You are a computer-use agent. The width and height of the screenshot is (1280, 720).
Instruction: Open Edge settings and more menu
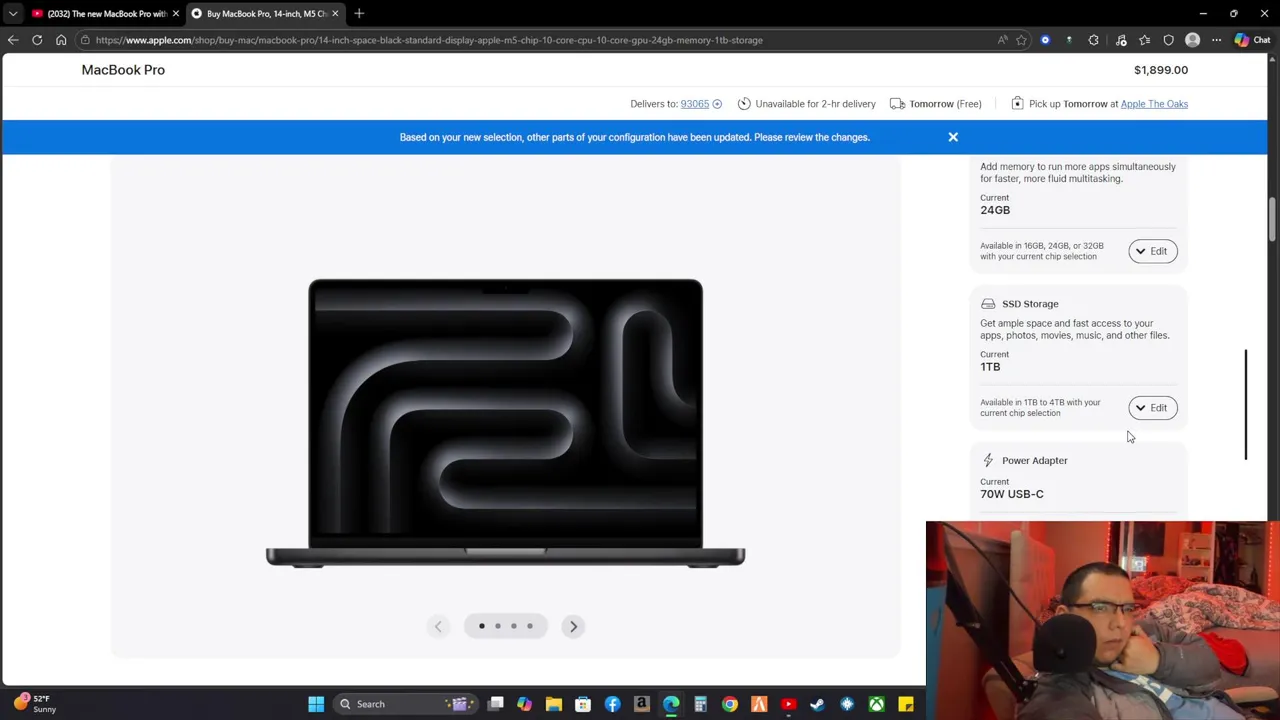click(1216, 40)
